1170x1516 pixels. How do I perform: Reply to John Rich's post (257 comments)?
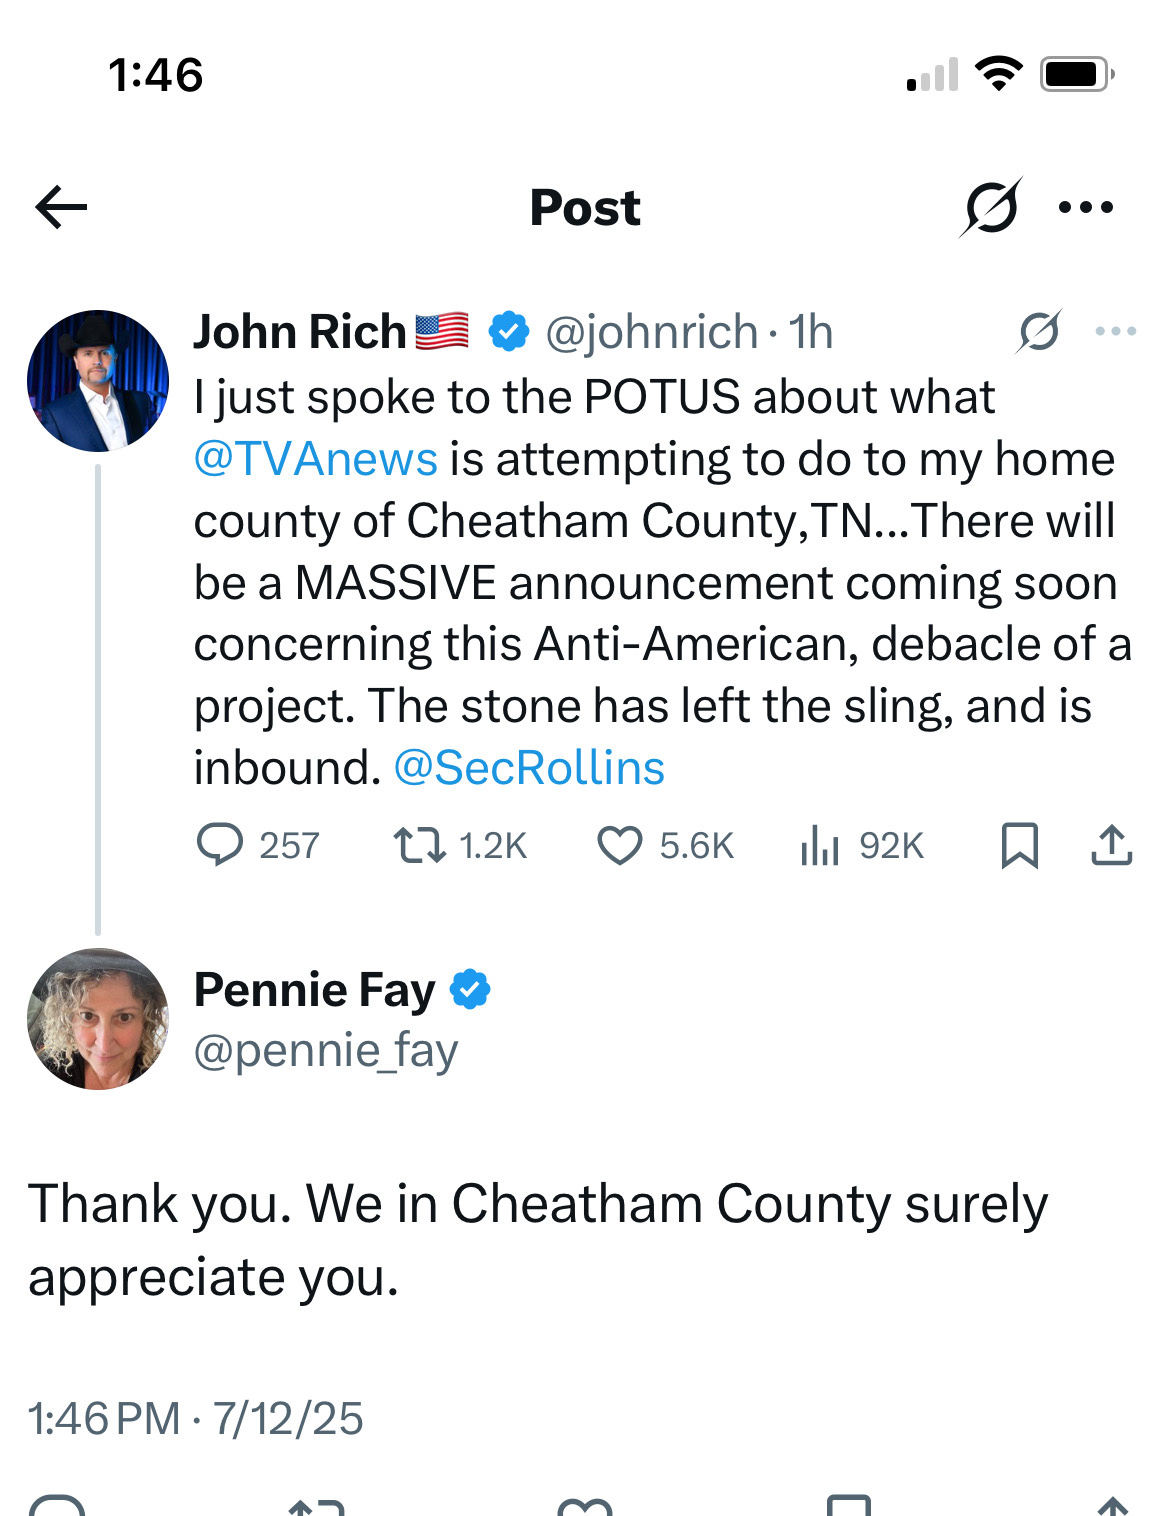257,845
